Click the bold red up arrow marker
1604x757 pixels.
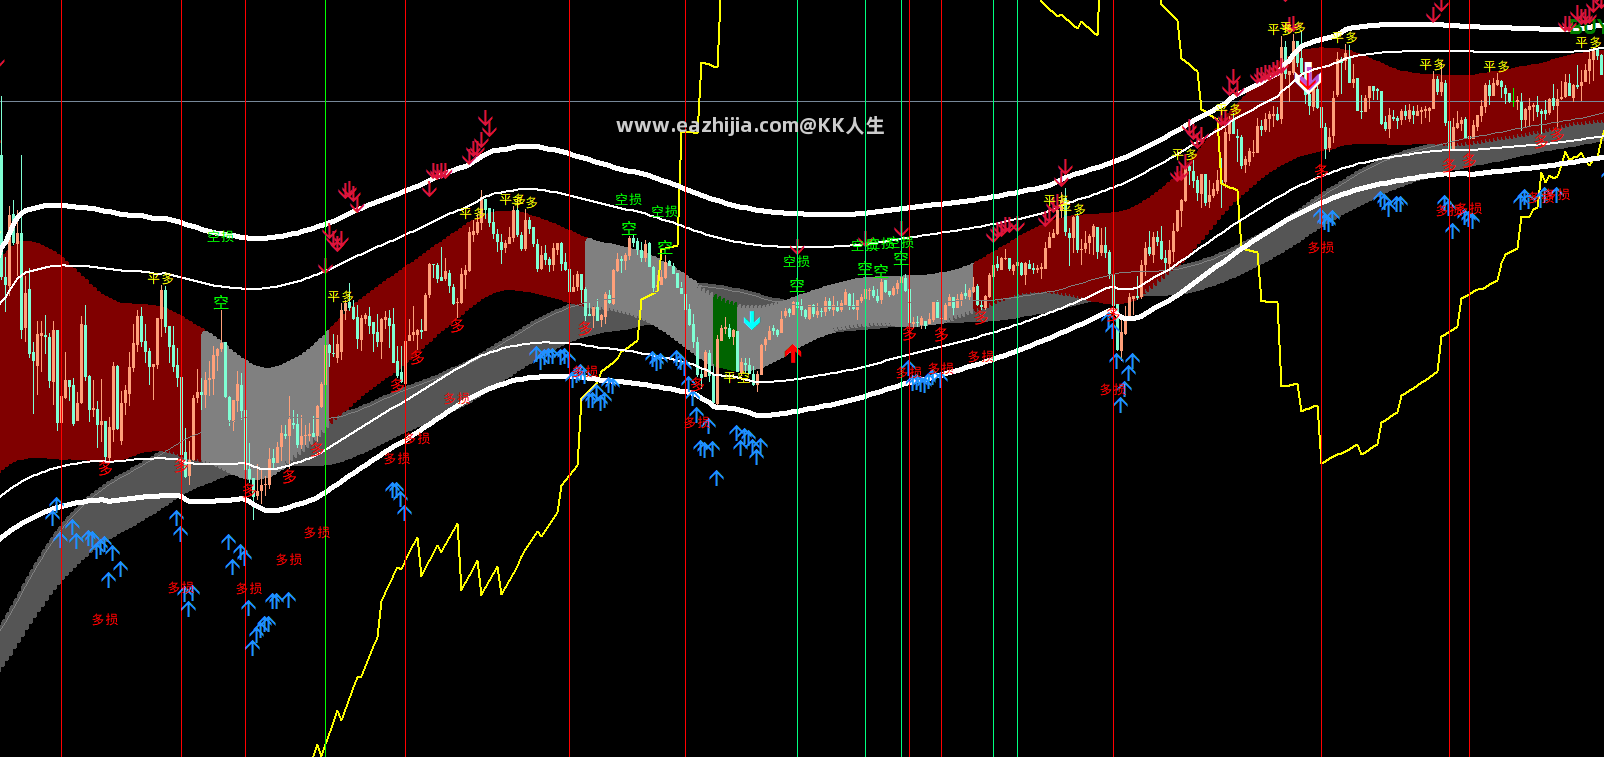(x=793, y=352)
